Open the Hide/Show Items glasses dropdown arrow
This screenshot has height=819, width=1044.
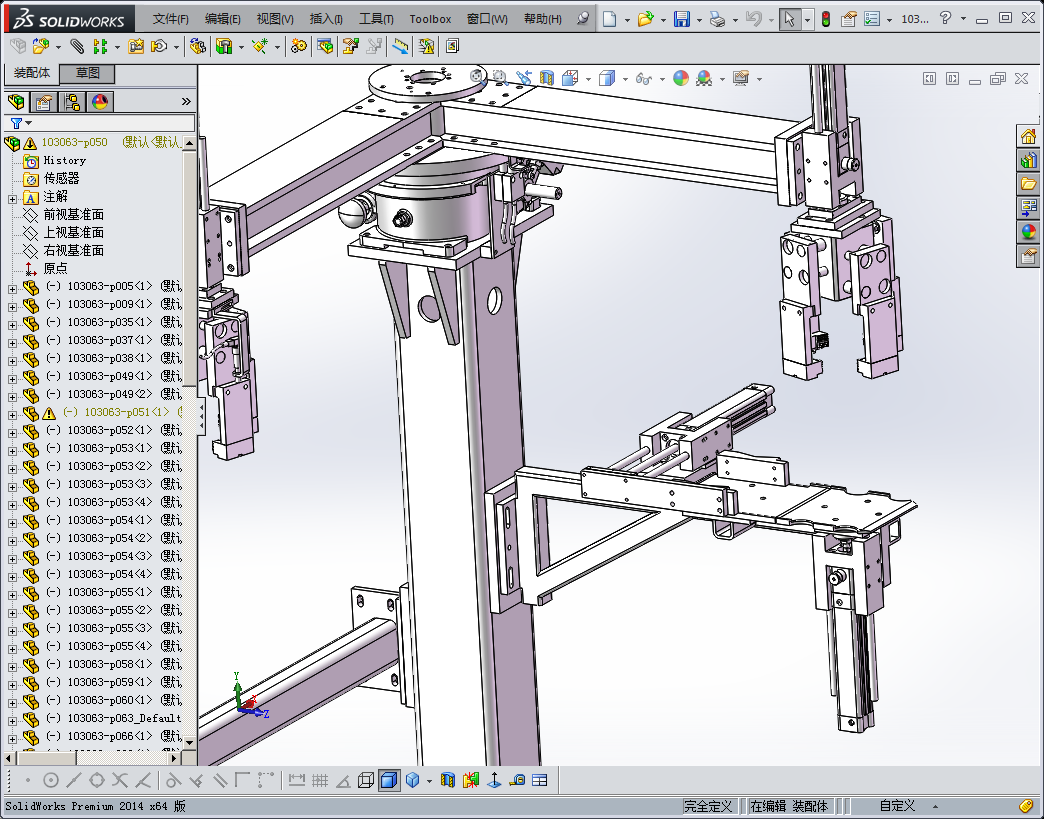[662, 79]
